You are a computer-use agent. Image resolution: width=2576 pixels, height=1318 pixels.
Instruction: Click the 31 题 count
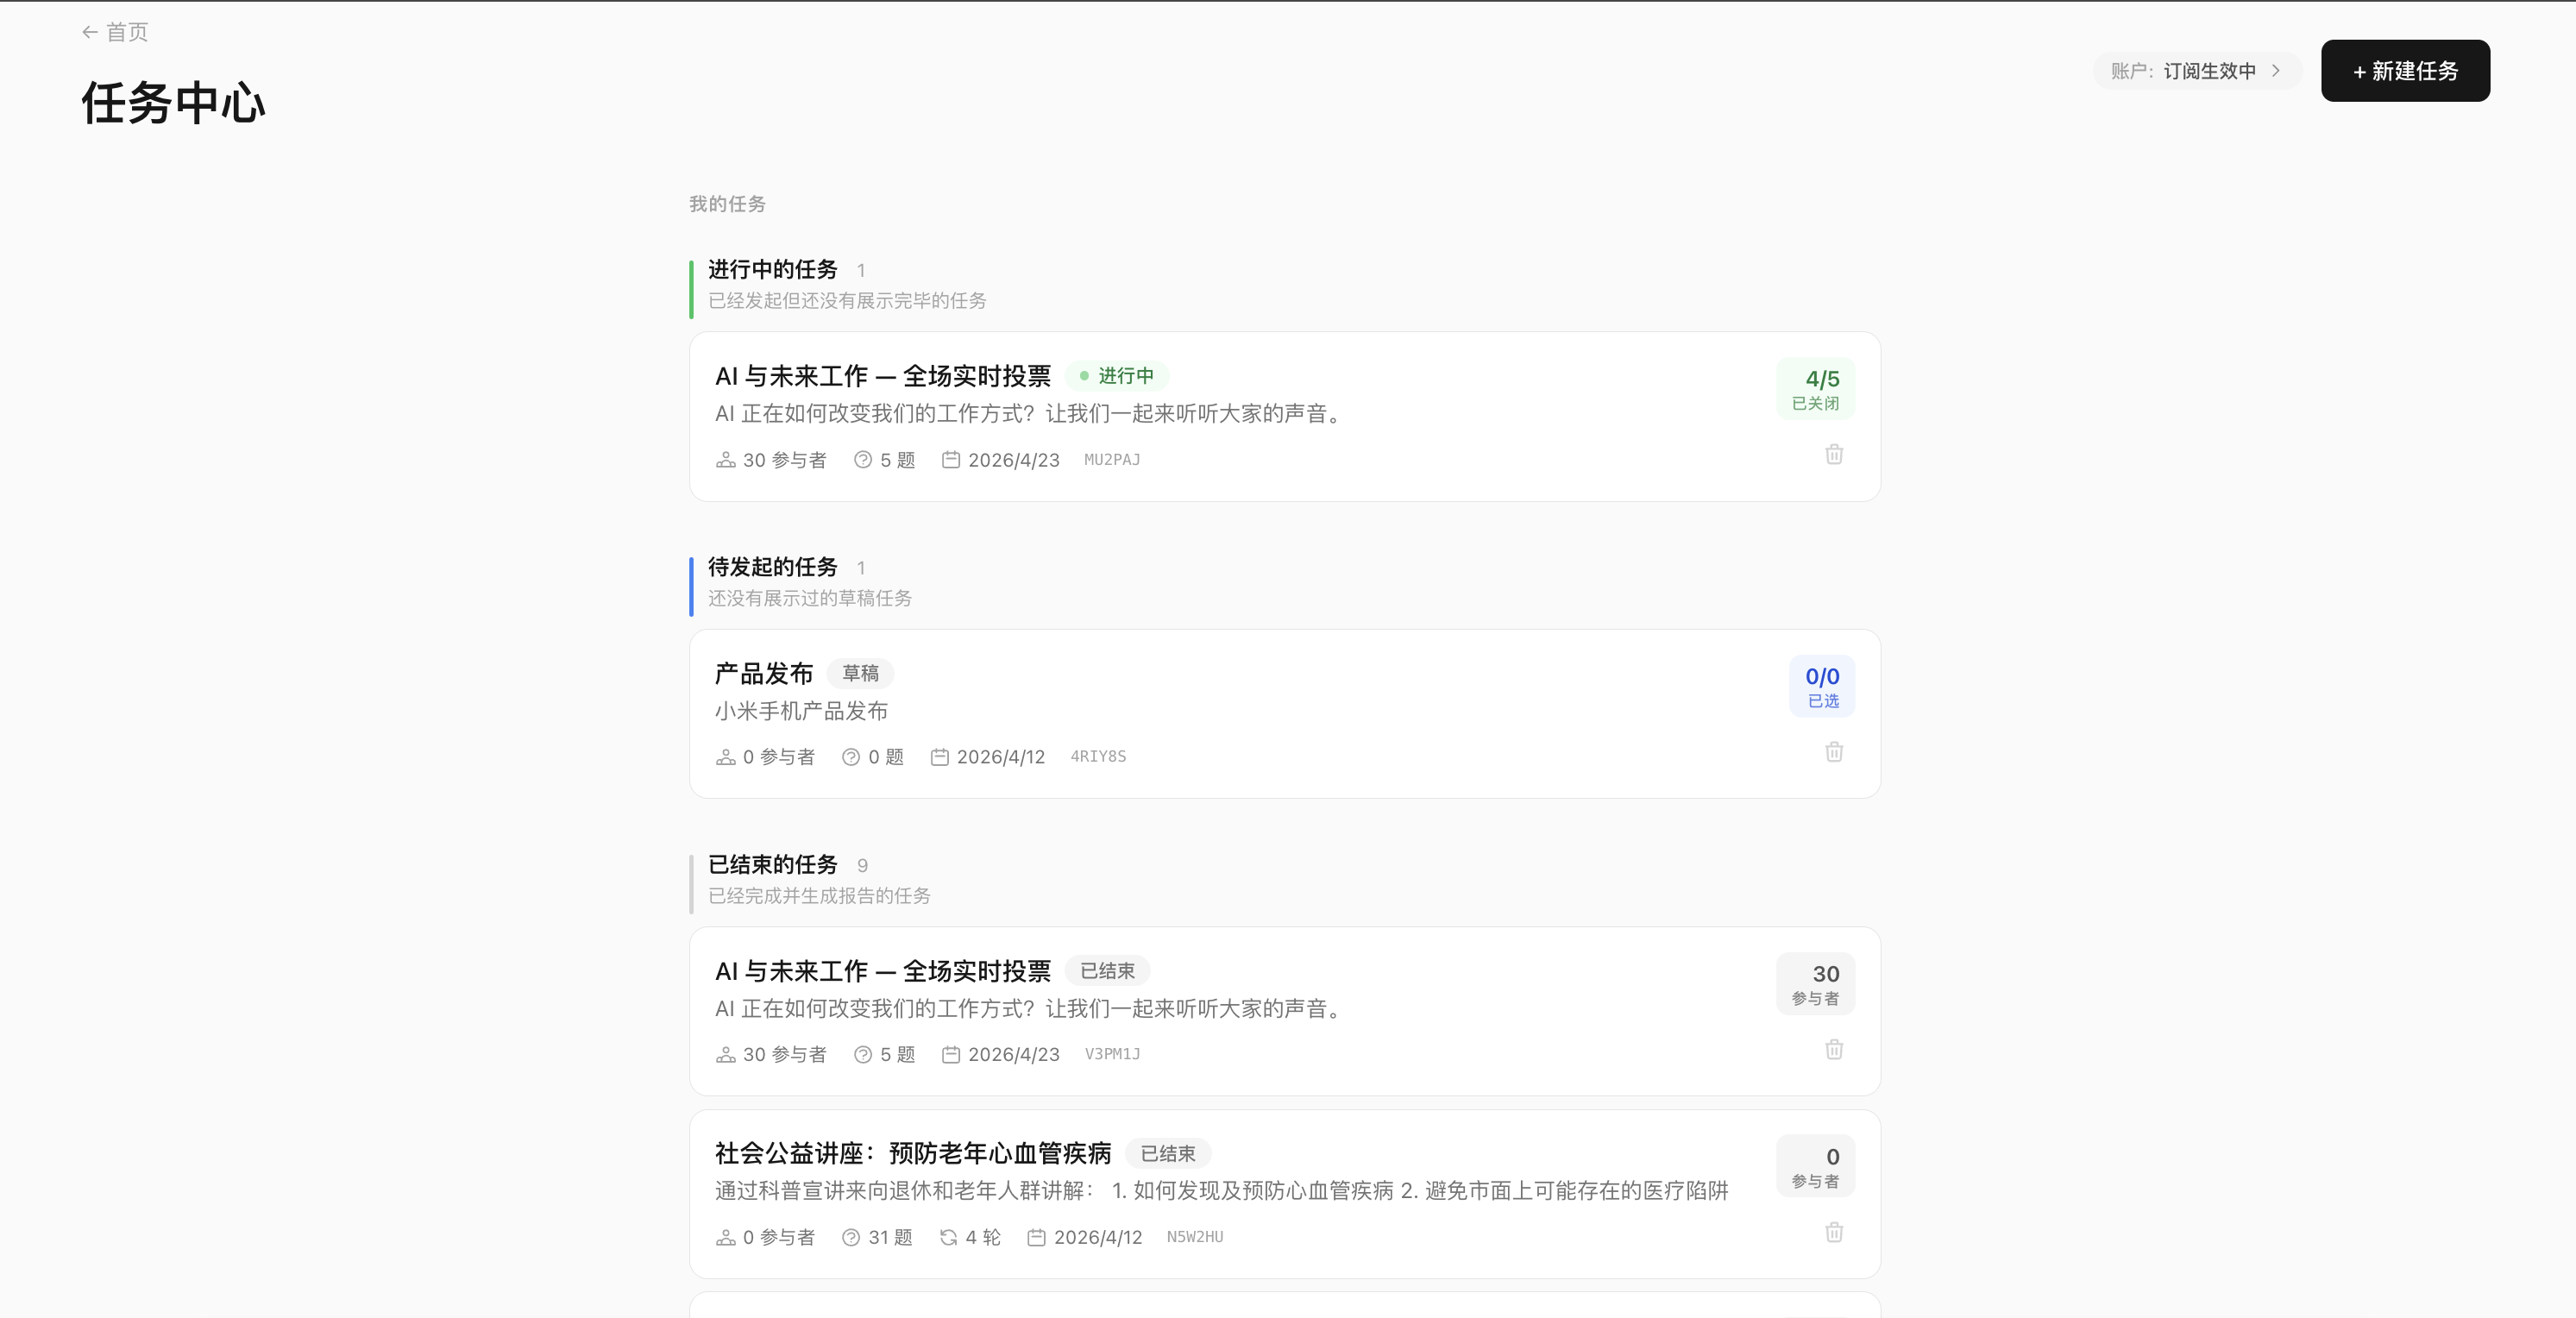click(x=890, y=1238)
